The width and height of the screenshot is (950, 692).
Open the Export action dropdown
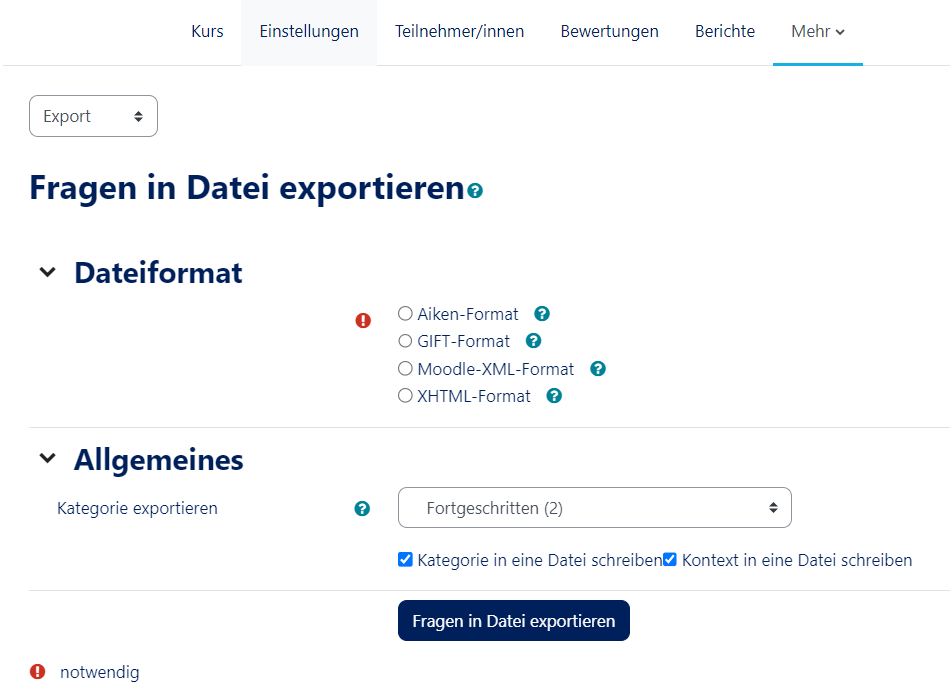click(93, 116)
